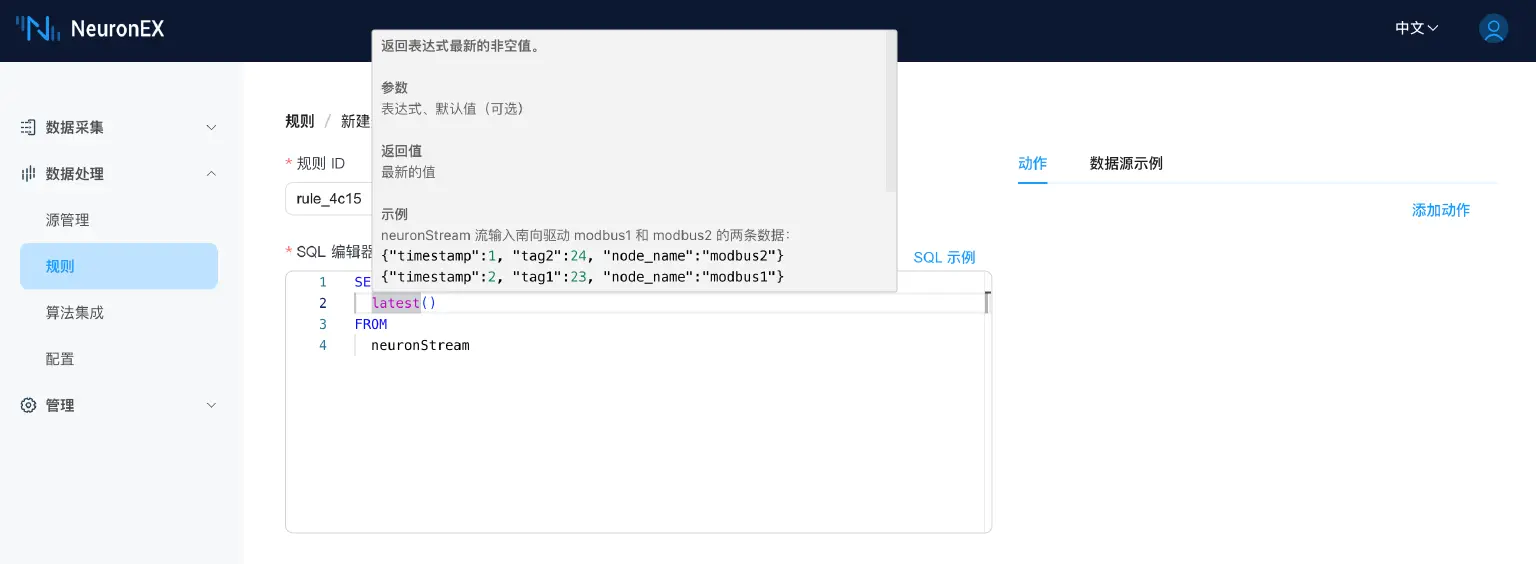
Task: Click the function tooltip's vertical scrollbar
Action: pos(890,110)
